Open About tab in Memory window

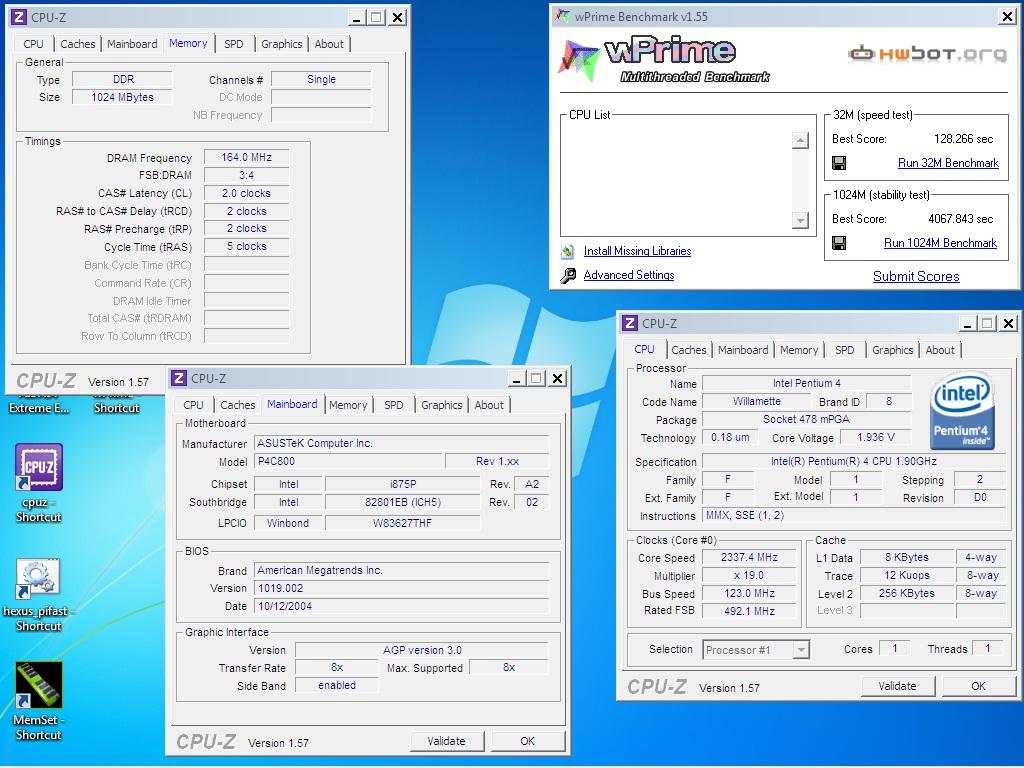(x=328, y=44)
